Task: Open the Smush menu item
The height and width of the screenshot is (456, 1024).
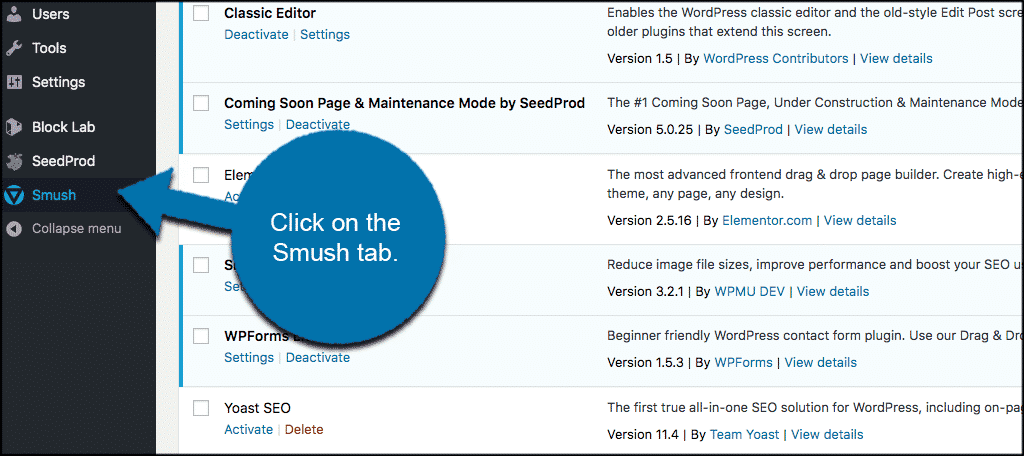Action: pyautogui.click(x=53, y=195)
